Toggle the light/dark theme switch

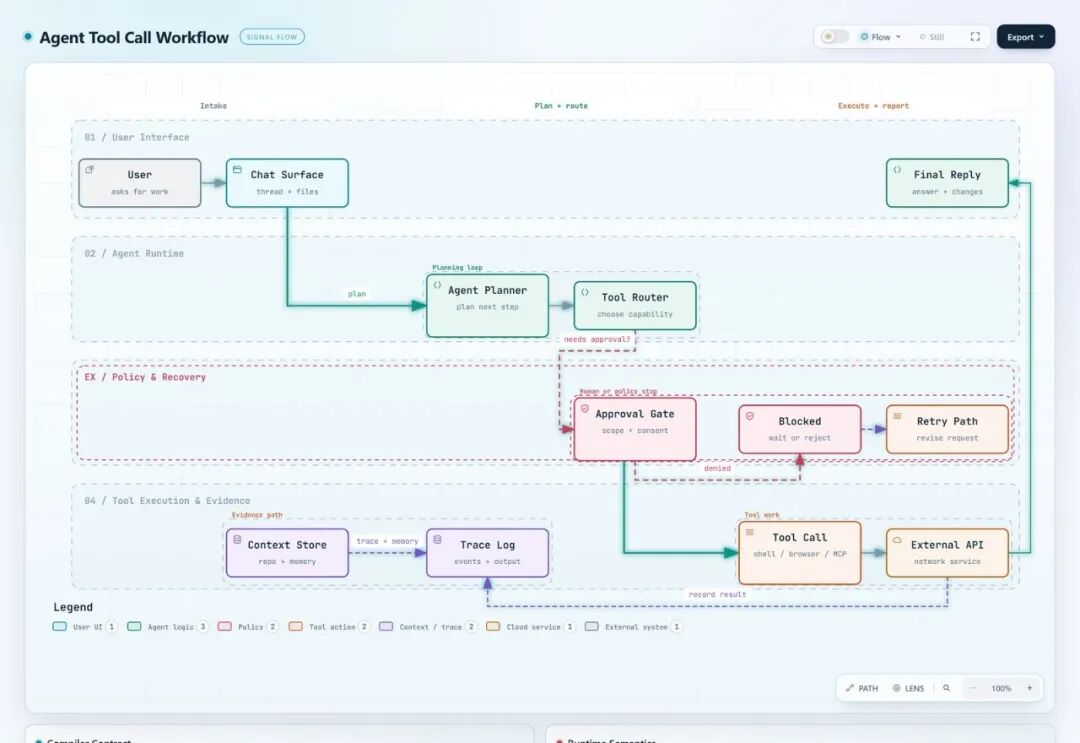tap(835, 36)
